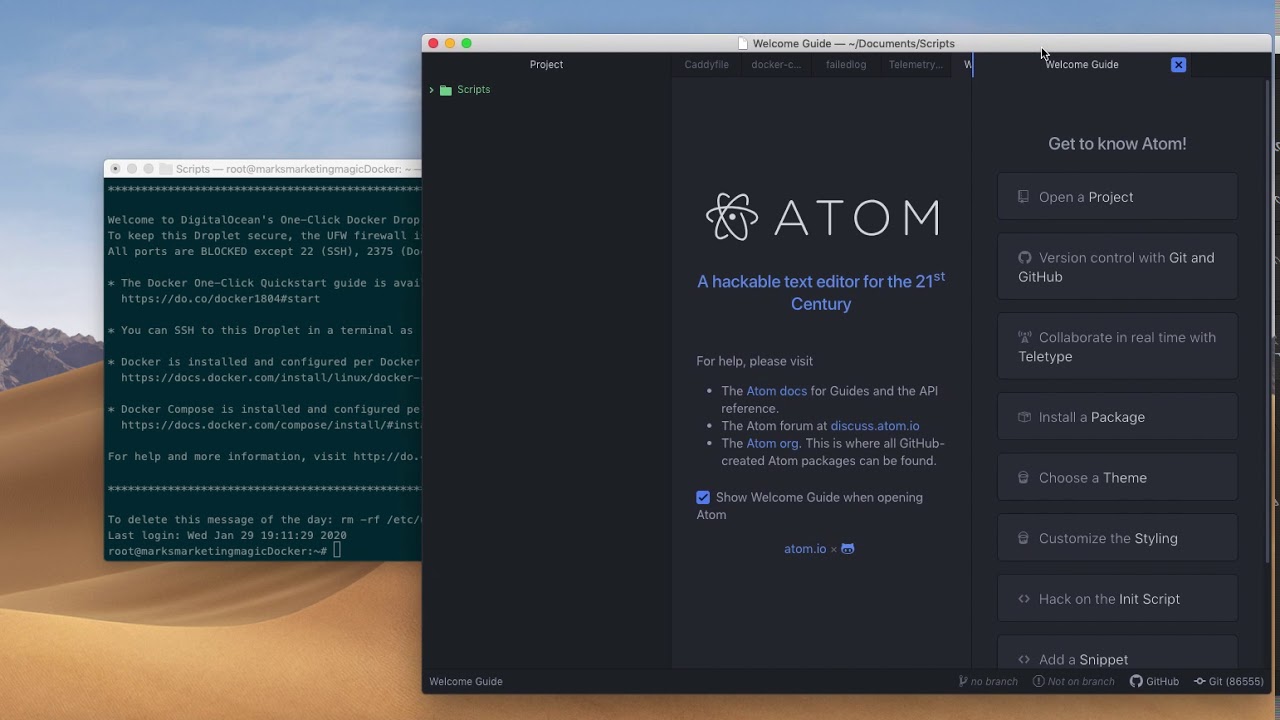Expand the Choose a Theme card
Image resolution: width=1280 pixels, height=720 pixels.
(1117, 478)
